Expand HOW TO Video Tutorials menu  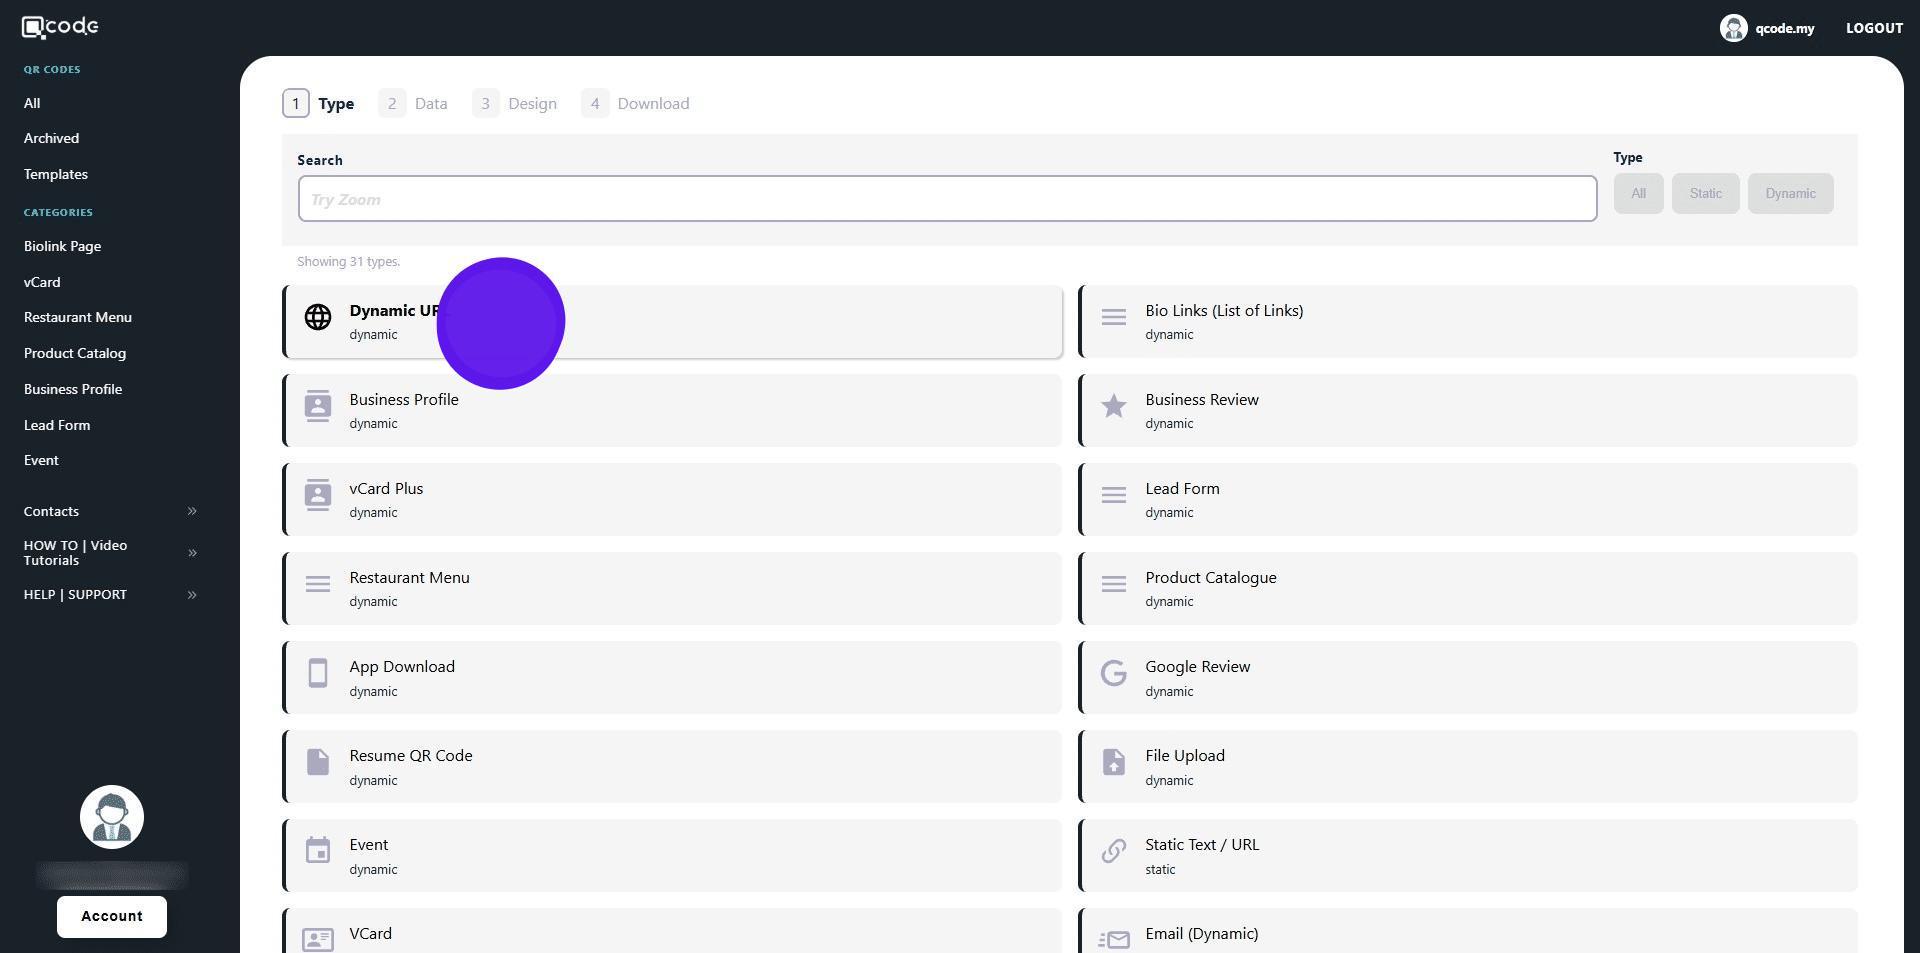click(x=110, y=553)
